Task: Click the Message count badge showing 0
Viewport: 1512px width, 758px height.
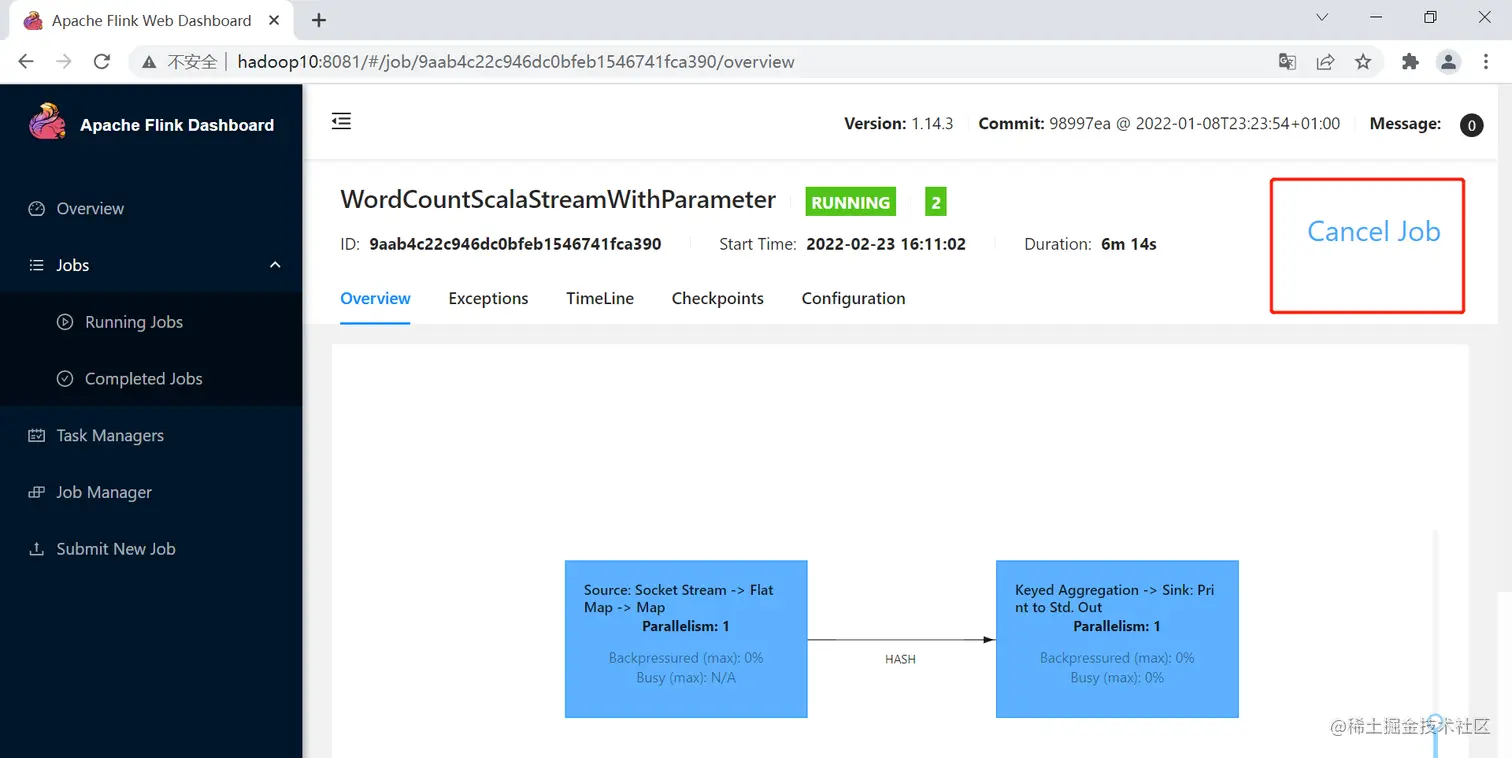Action: point(1471,125)
